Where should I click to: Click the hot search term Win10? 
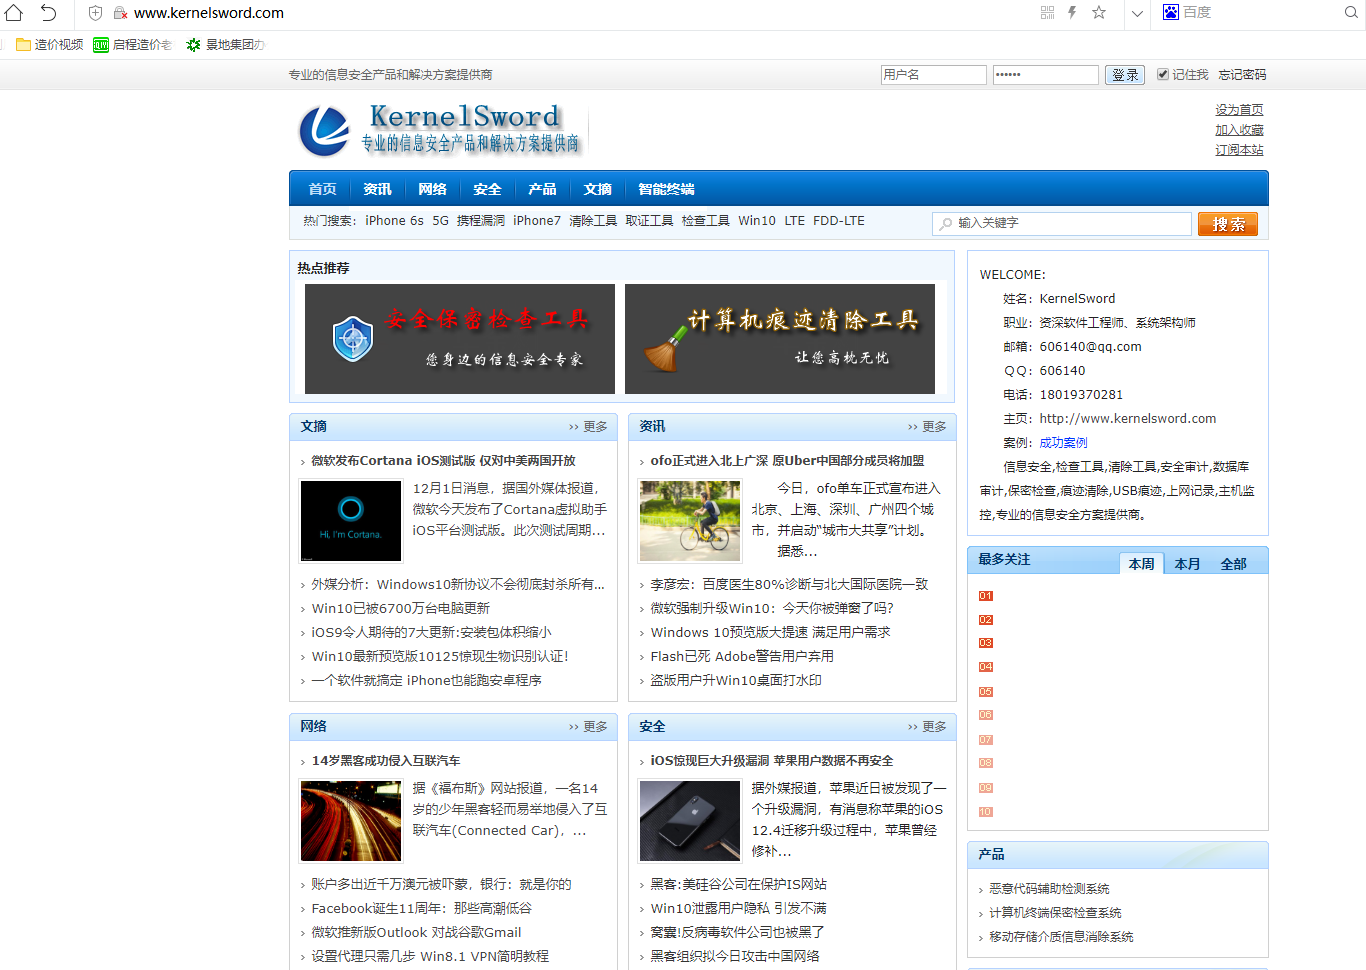tap(757, 221)
